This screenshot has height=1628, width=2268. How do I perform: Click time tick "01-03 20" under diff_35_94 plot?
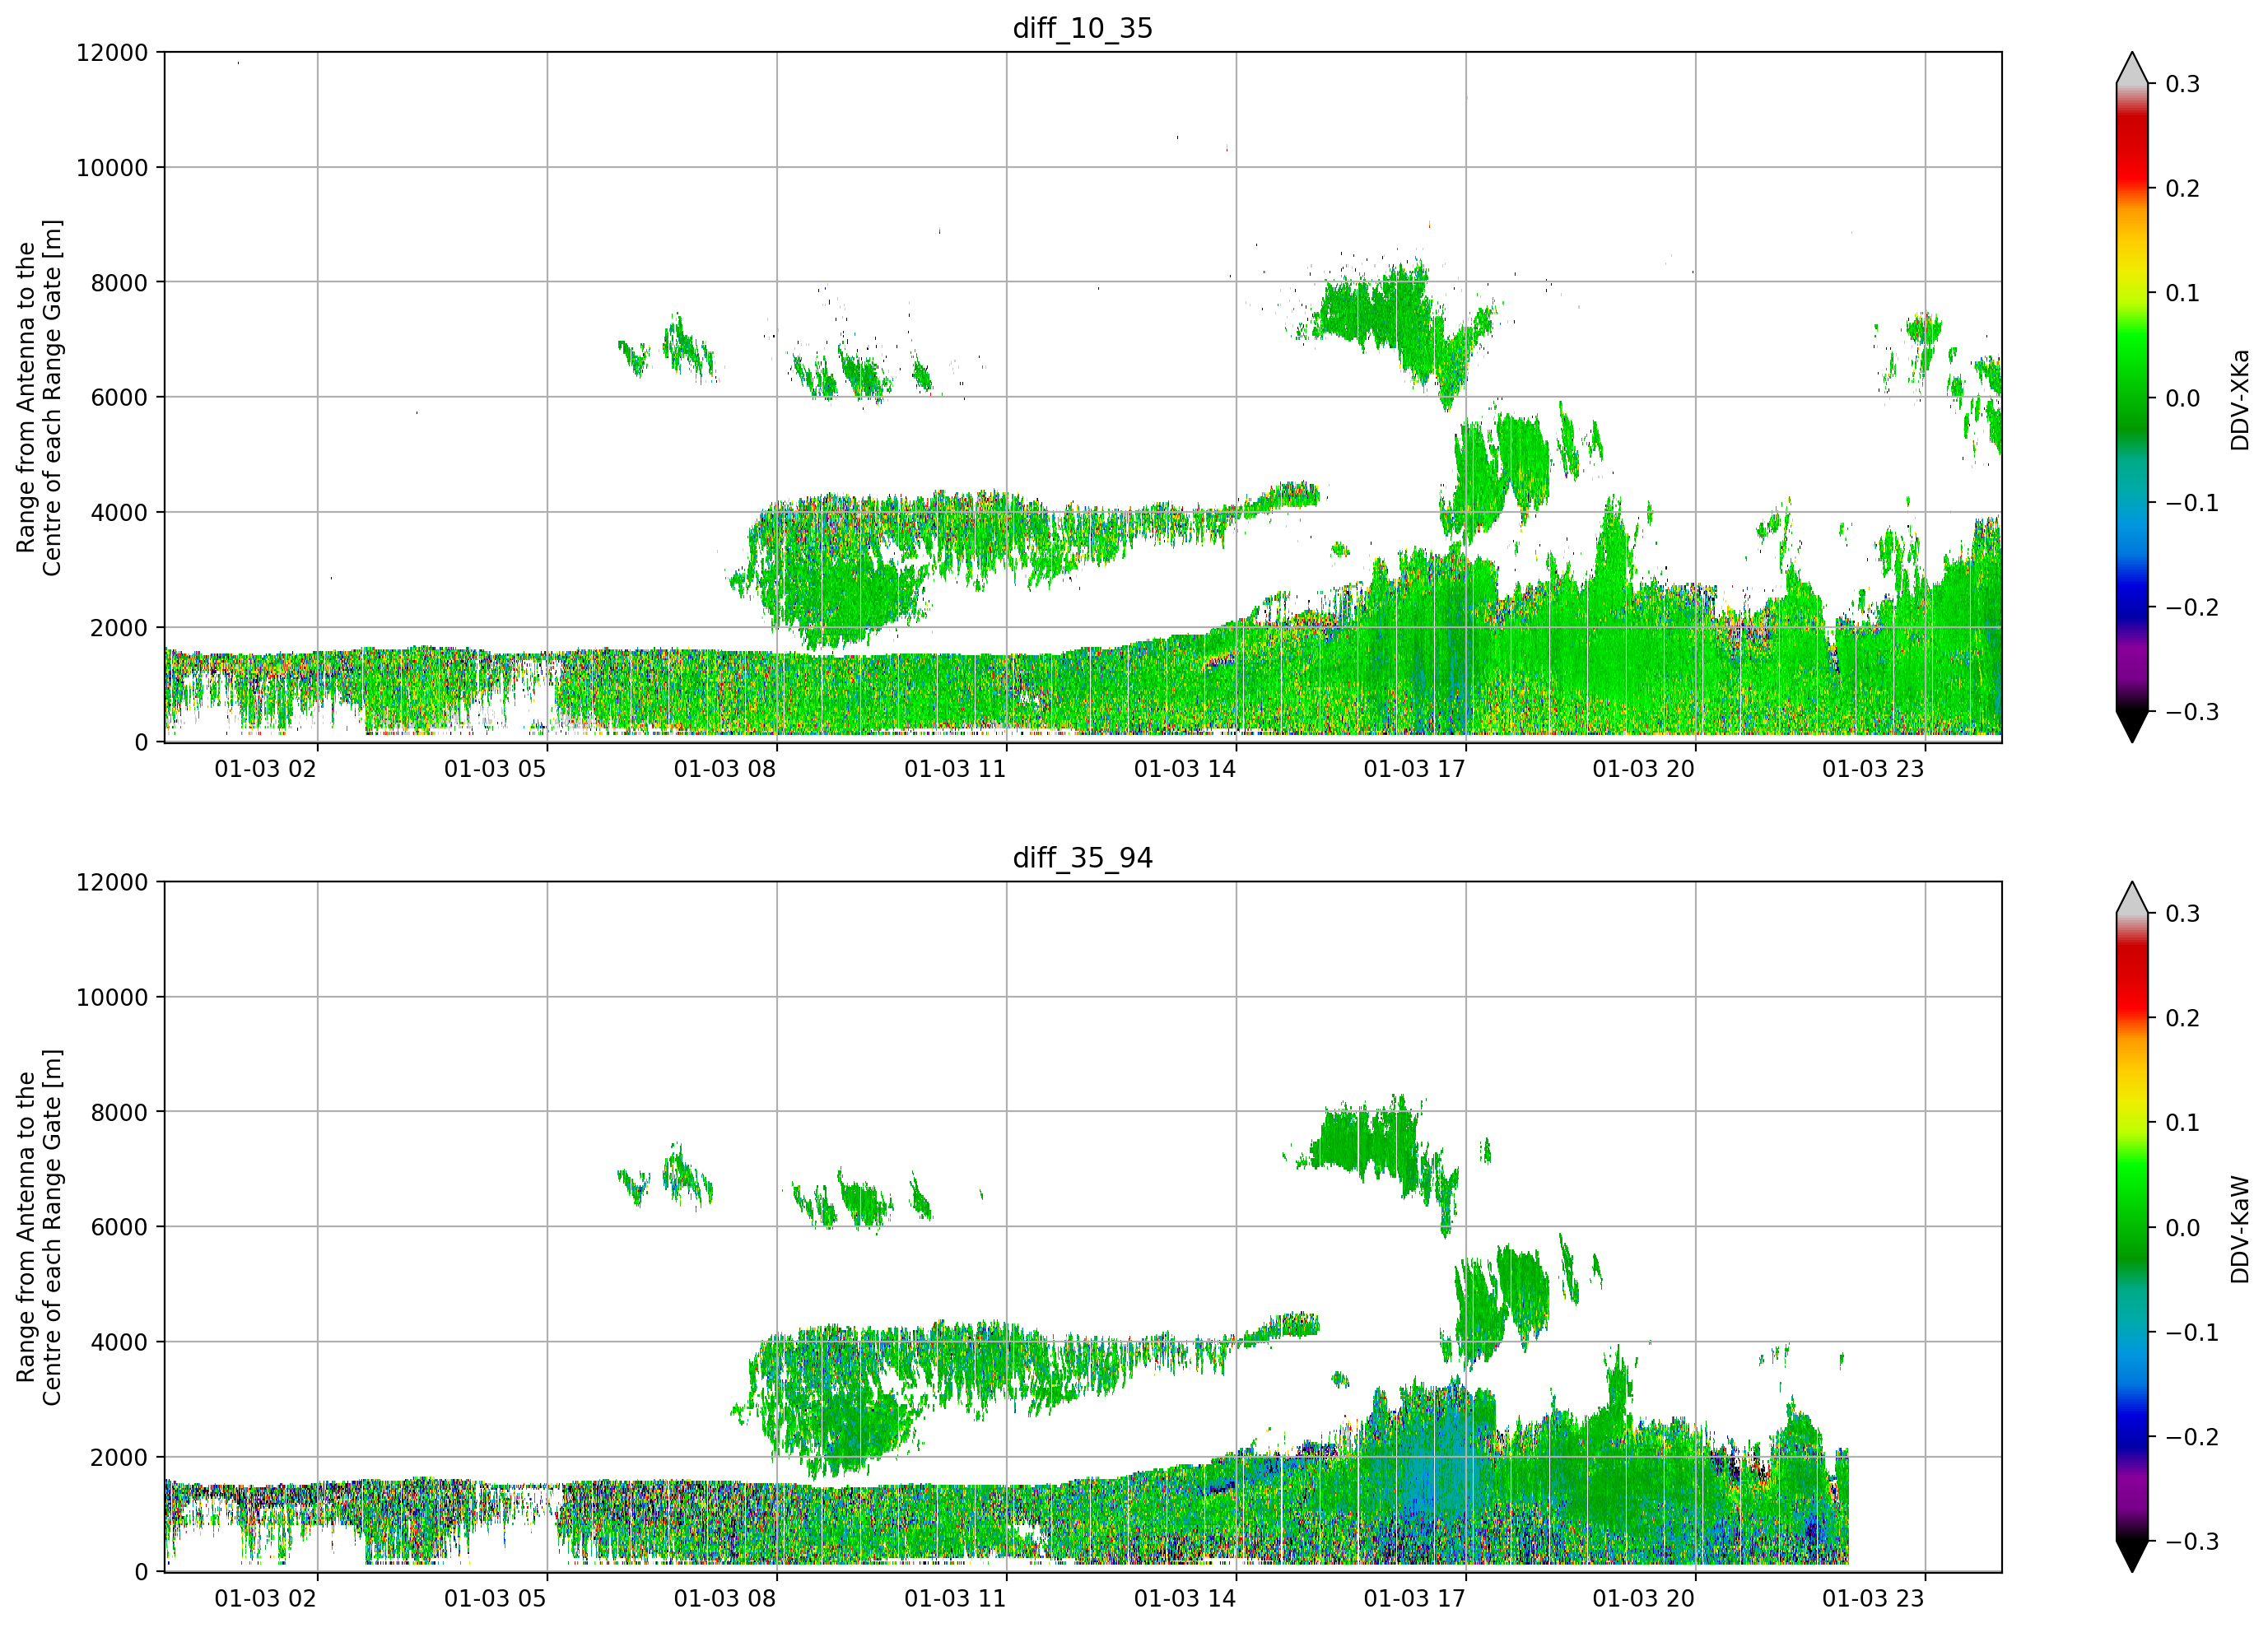1644,1599
